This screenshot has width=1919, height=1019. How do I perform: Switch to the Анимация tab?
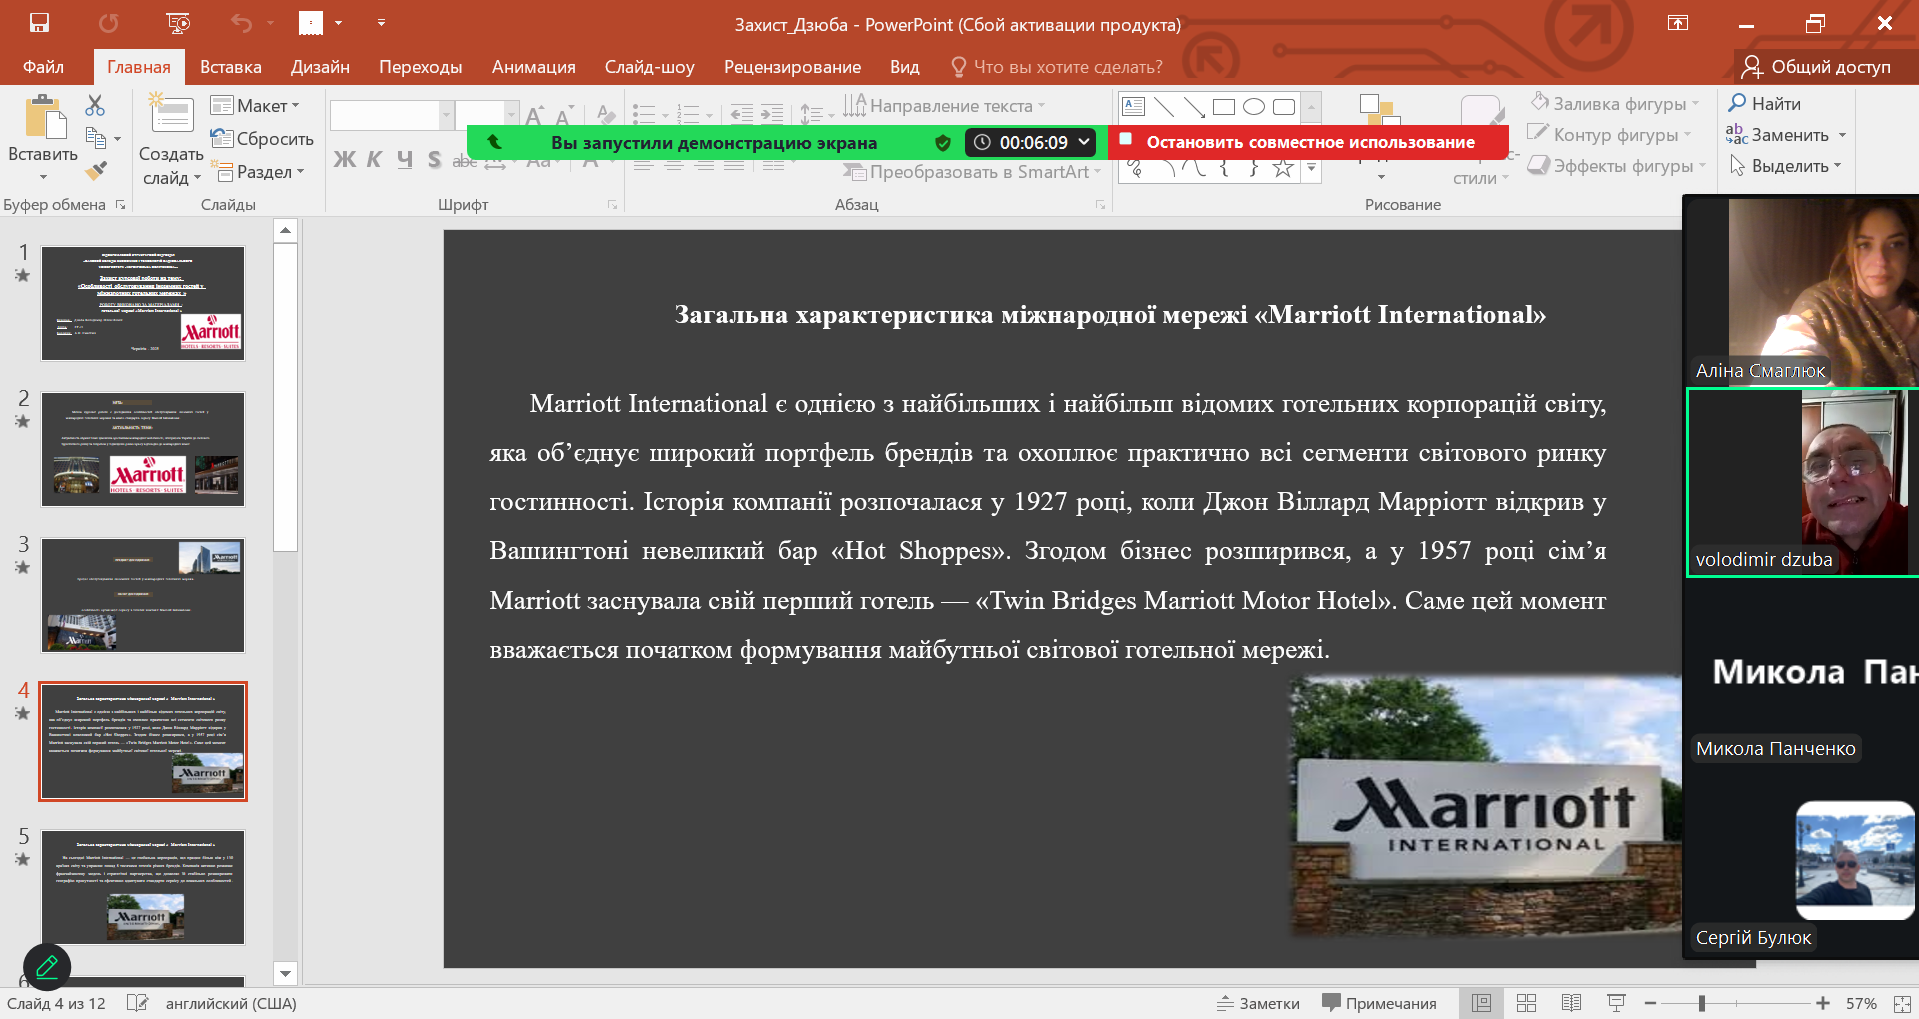click(x=533, y=67)
